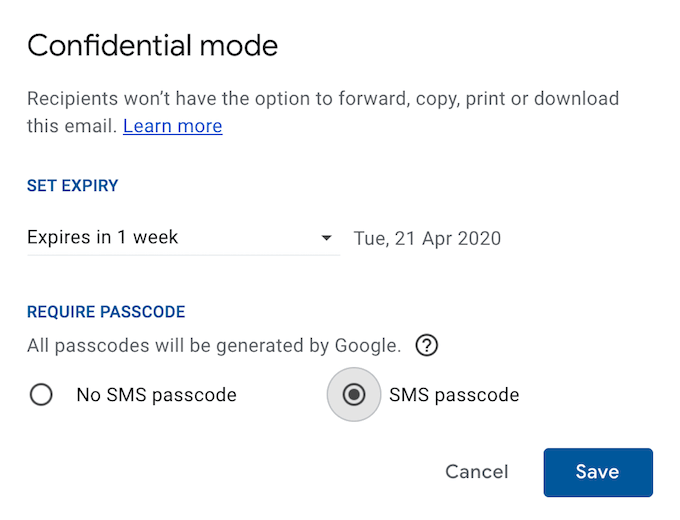Save the confidential mode settings
Viewport: 680px width, 520px height.
[597, 472]
